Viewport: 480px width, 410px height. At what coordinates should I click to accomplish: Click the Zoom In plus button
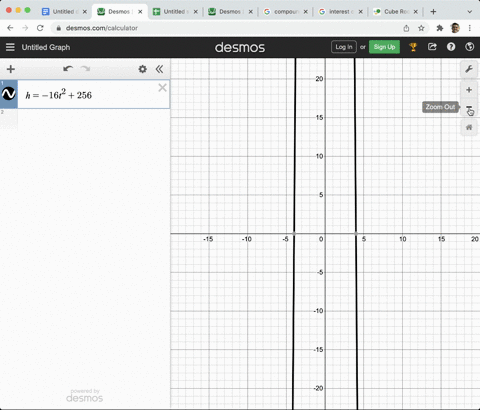click(469, 90)
